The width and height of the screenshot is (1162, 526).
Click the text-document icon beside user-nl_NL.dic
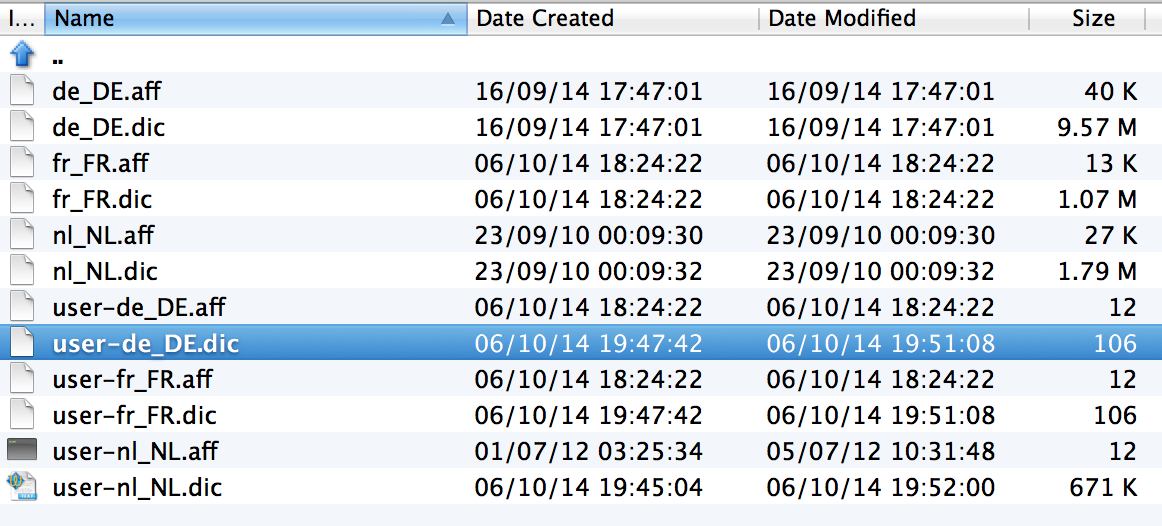coord(21,487)
